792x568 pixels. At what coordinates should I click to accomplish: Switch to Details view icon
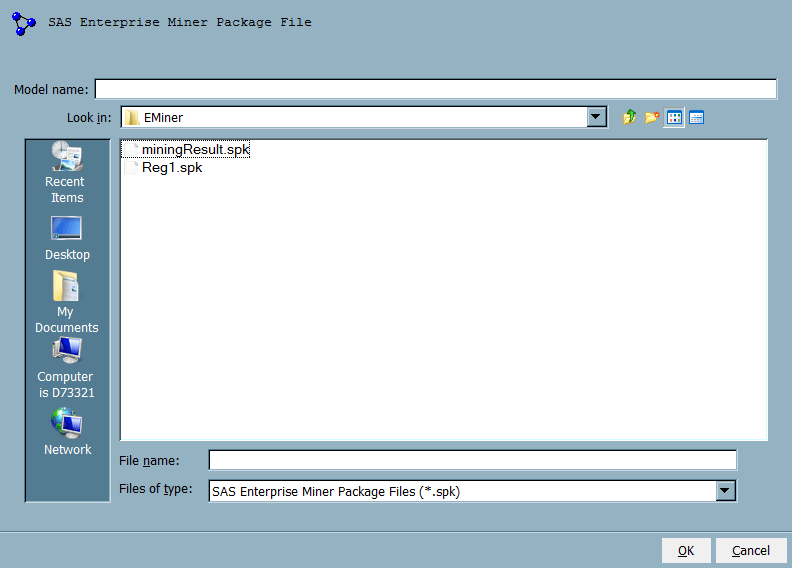click(x=697, y=117)
